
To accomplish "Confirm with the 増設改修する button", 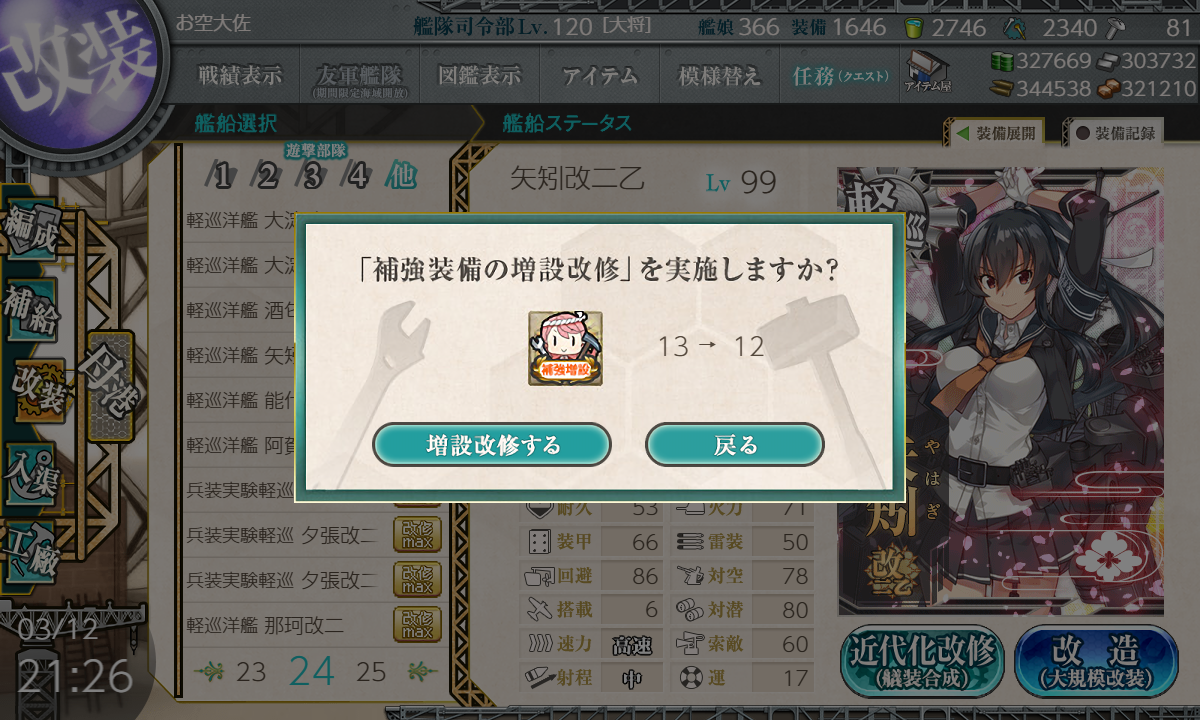I will [x=492, y=445].
